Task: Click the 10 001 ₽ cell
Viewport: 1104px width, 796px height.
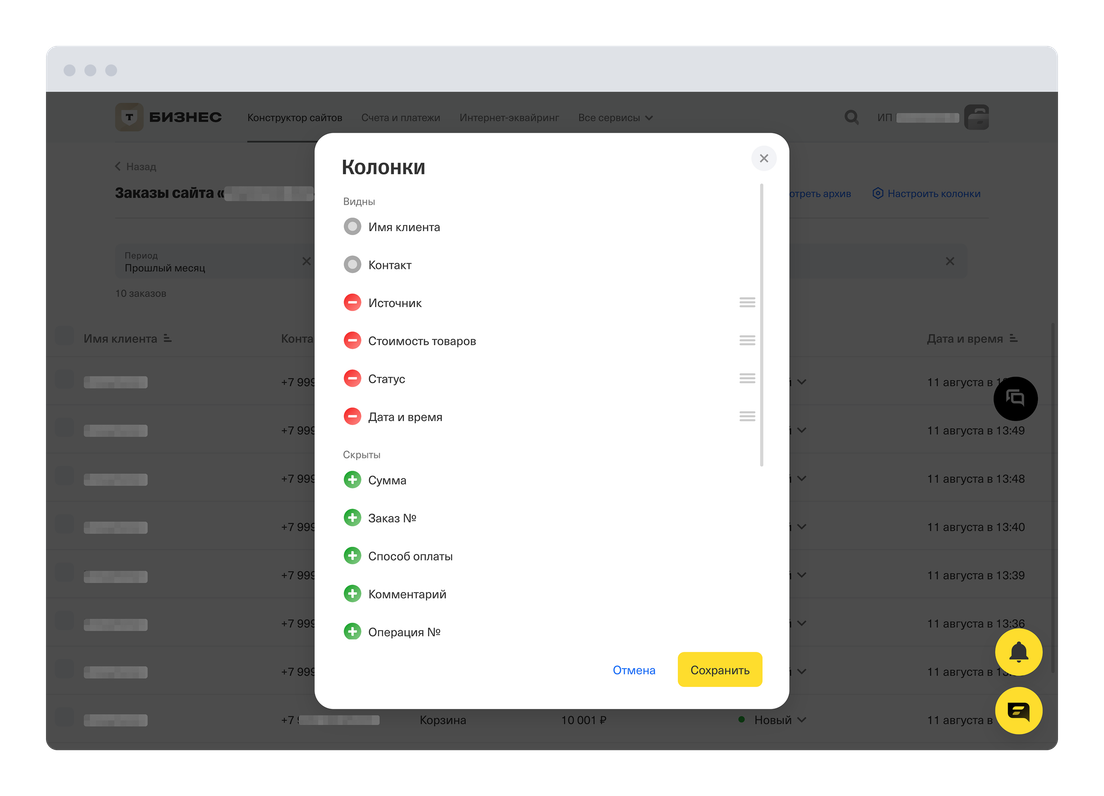Action: [x=584, y=720]
